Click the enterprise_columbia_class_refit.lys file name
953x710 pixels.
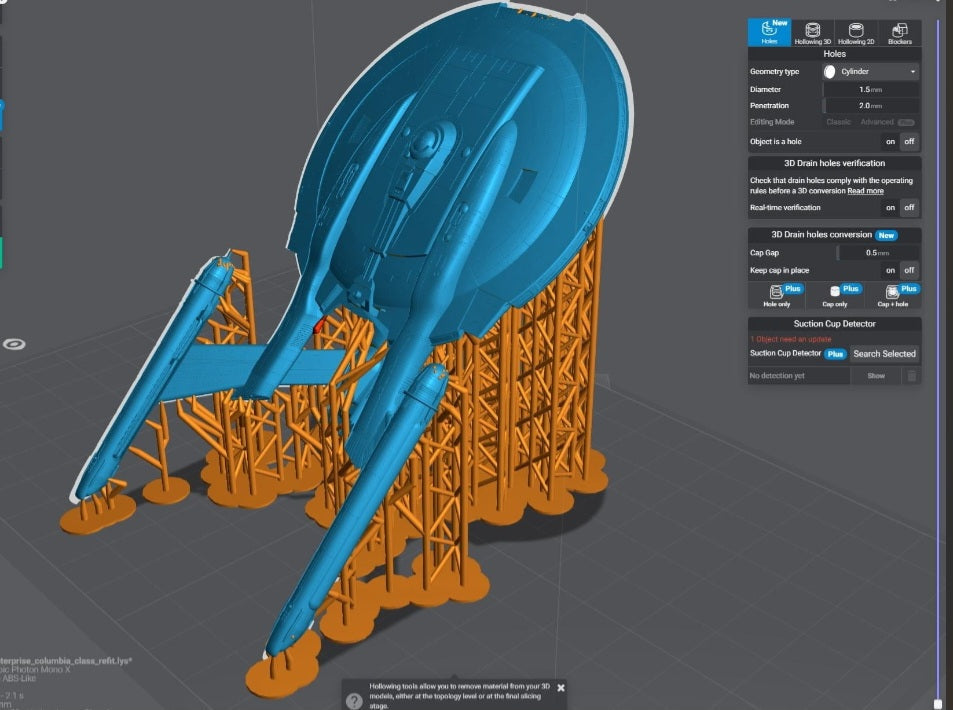(66, 661)
